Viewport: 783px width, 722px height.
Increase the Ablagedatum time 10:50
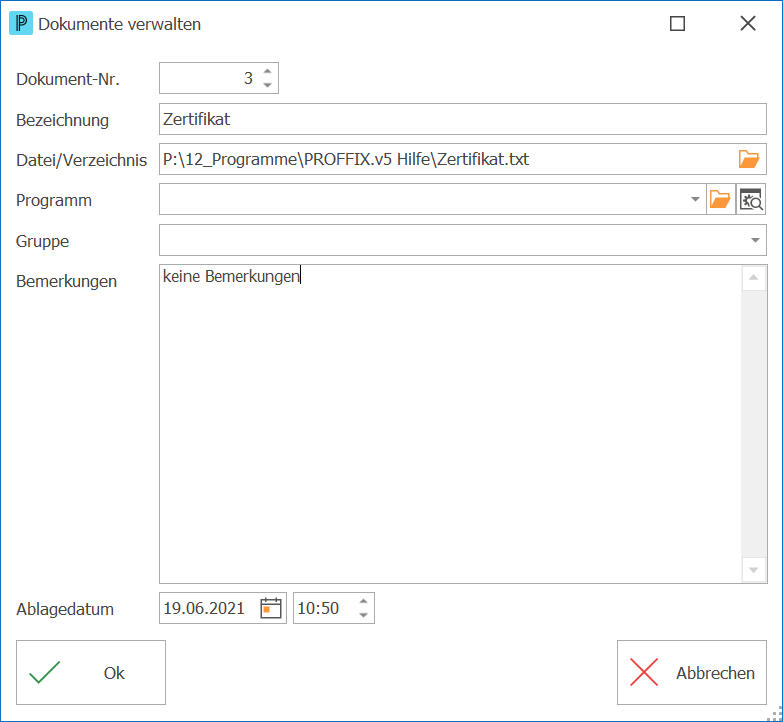pos(364,601)
